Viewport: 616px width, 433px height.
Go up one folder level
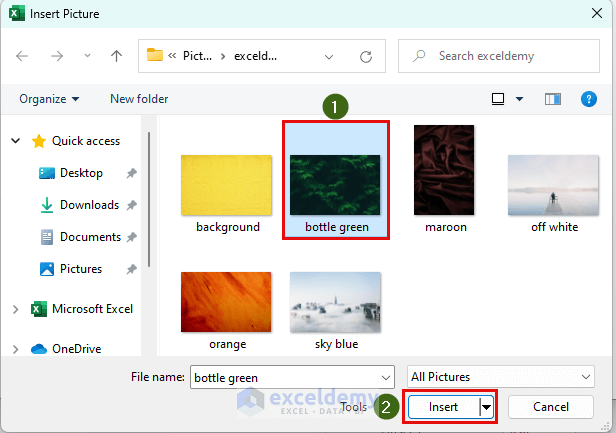click(116, 56)
